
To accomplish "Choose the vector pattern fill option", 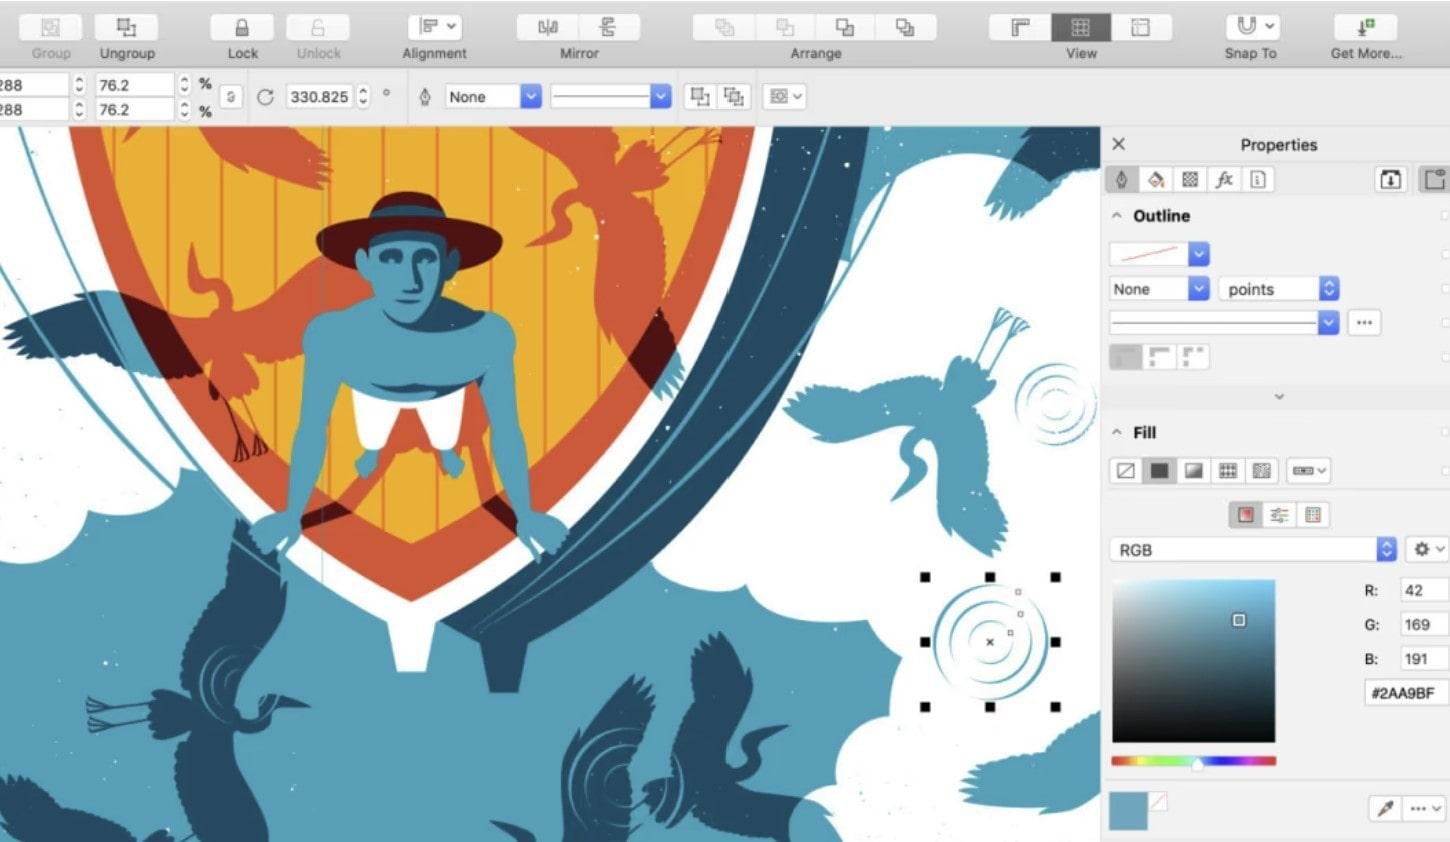I will 1228,470.
